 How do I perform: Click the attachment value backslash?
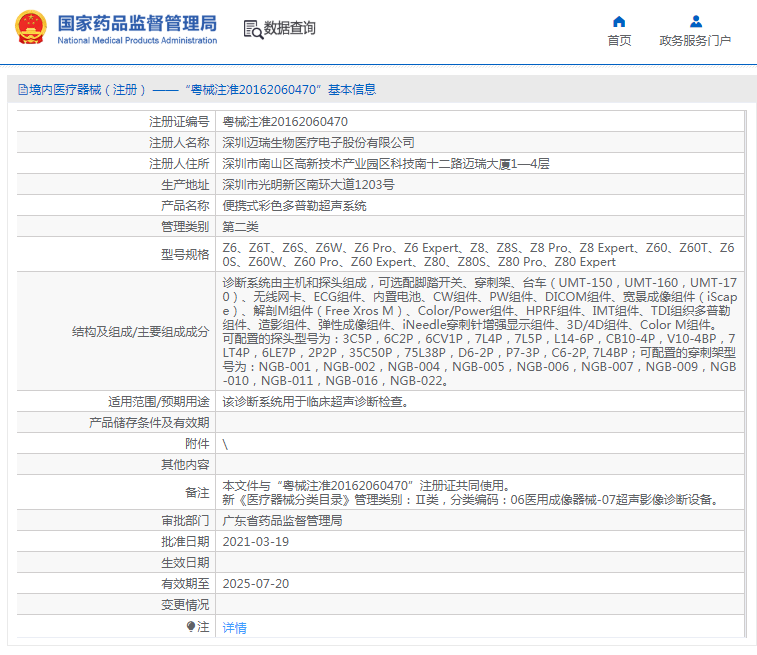pyautogui.click(x=225, y=444)
